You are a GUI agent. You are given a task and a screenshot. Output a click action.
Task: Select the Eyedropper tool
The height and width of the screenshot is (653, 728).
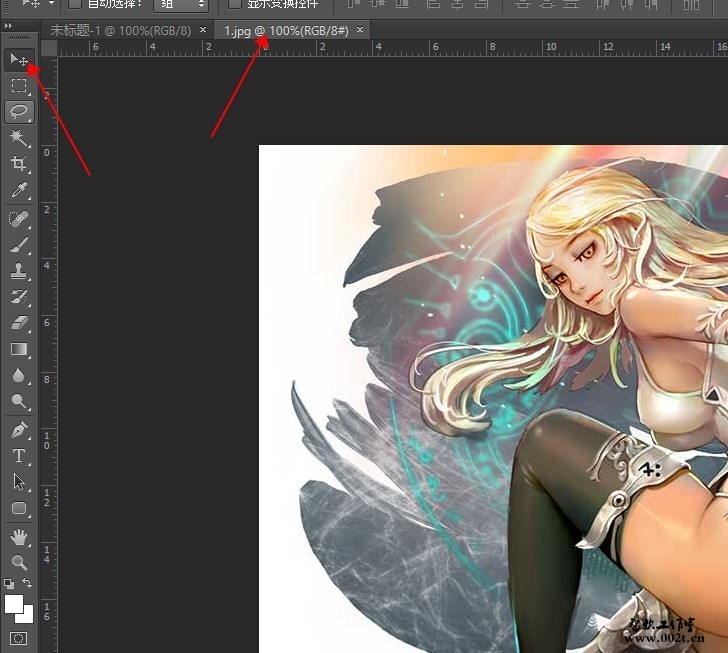coord(19,189)
